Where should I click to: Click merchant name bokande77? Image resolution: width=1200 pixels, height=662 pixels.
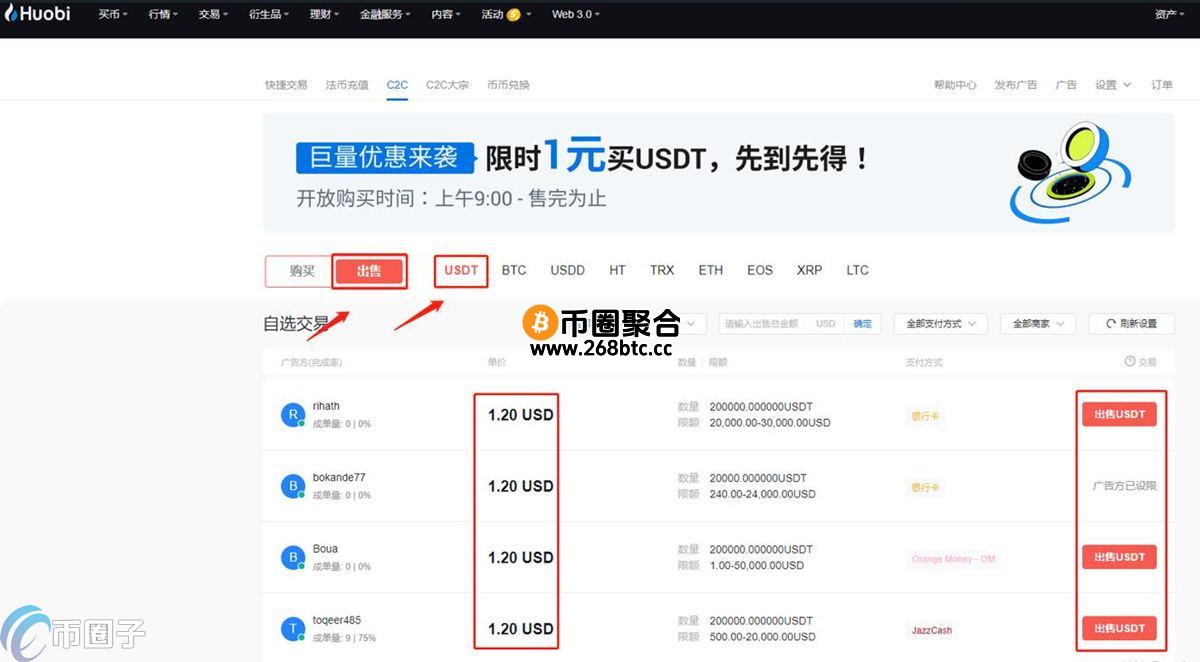[x=339, y=477]
